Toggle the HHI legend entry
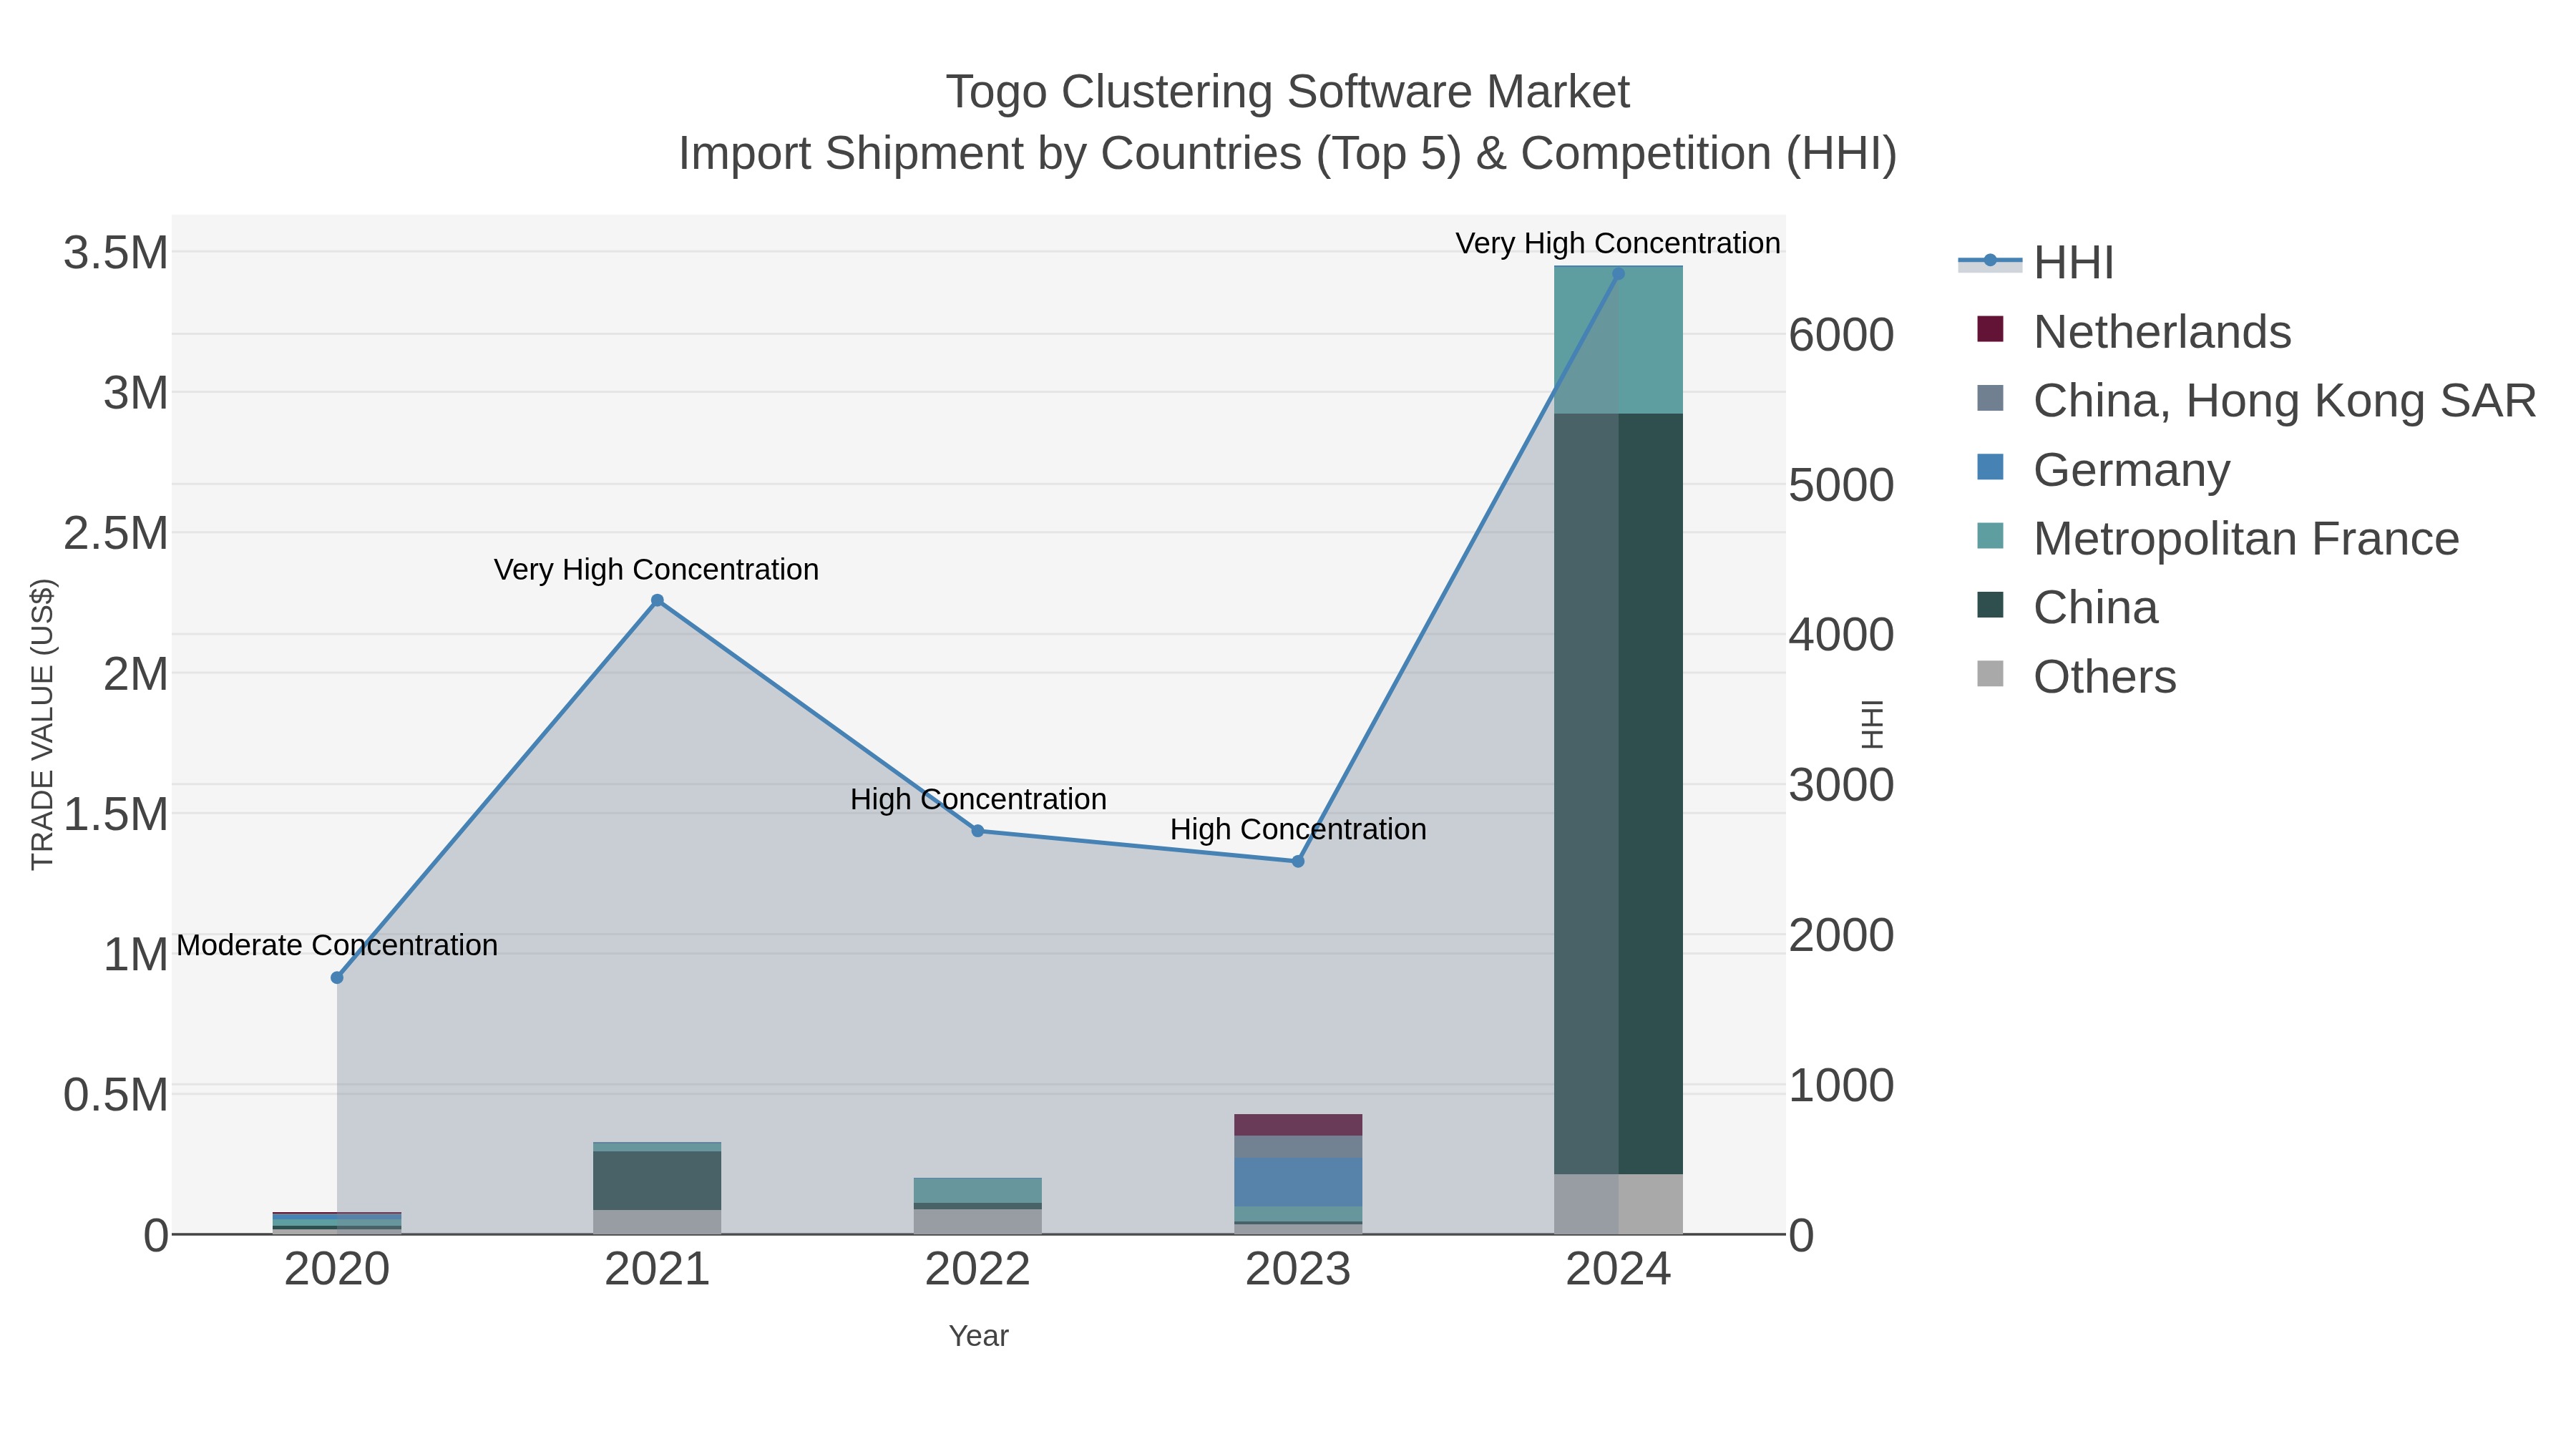 point(2036,262)
